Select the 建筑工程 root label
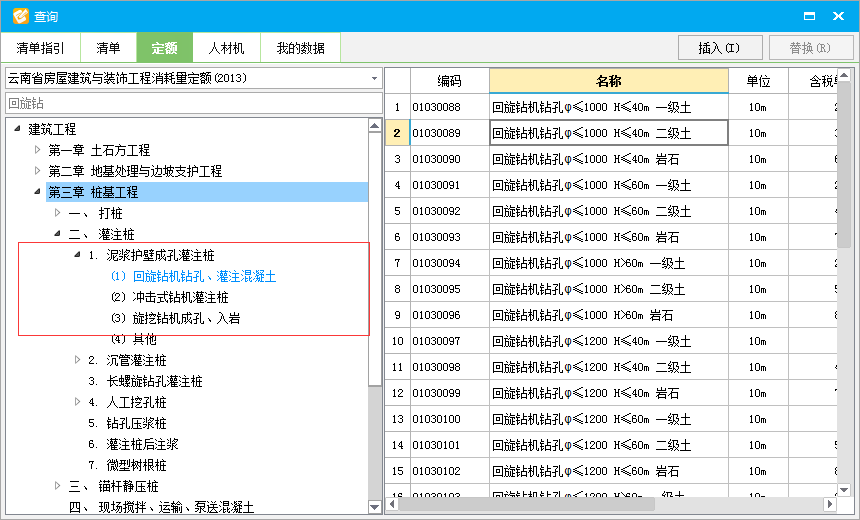860x520 pixels. click(x=52, y=129)
